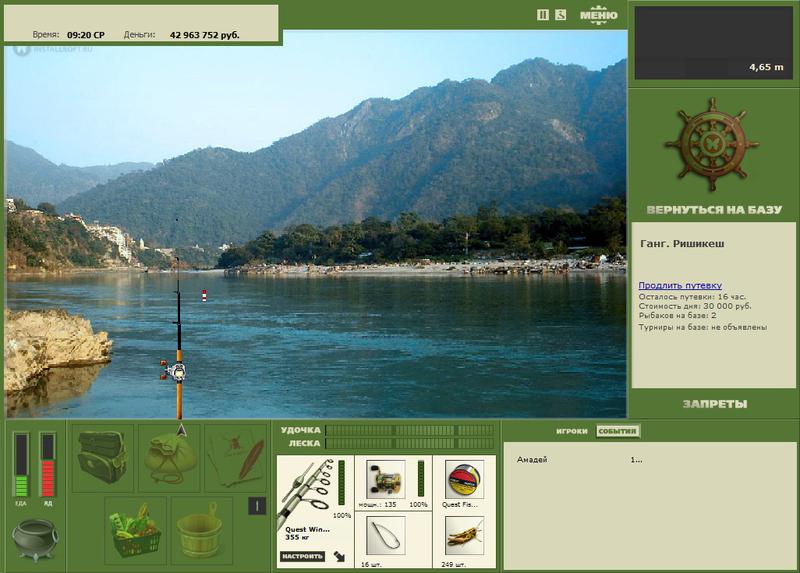Open the МЕНЮ gear menu

click(598, 15)
